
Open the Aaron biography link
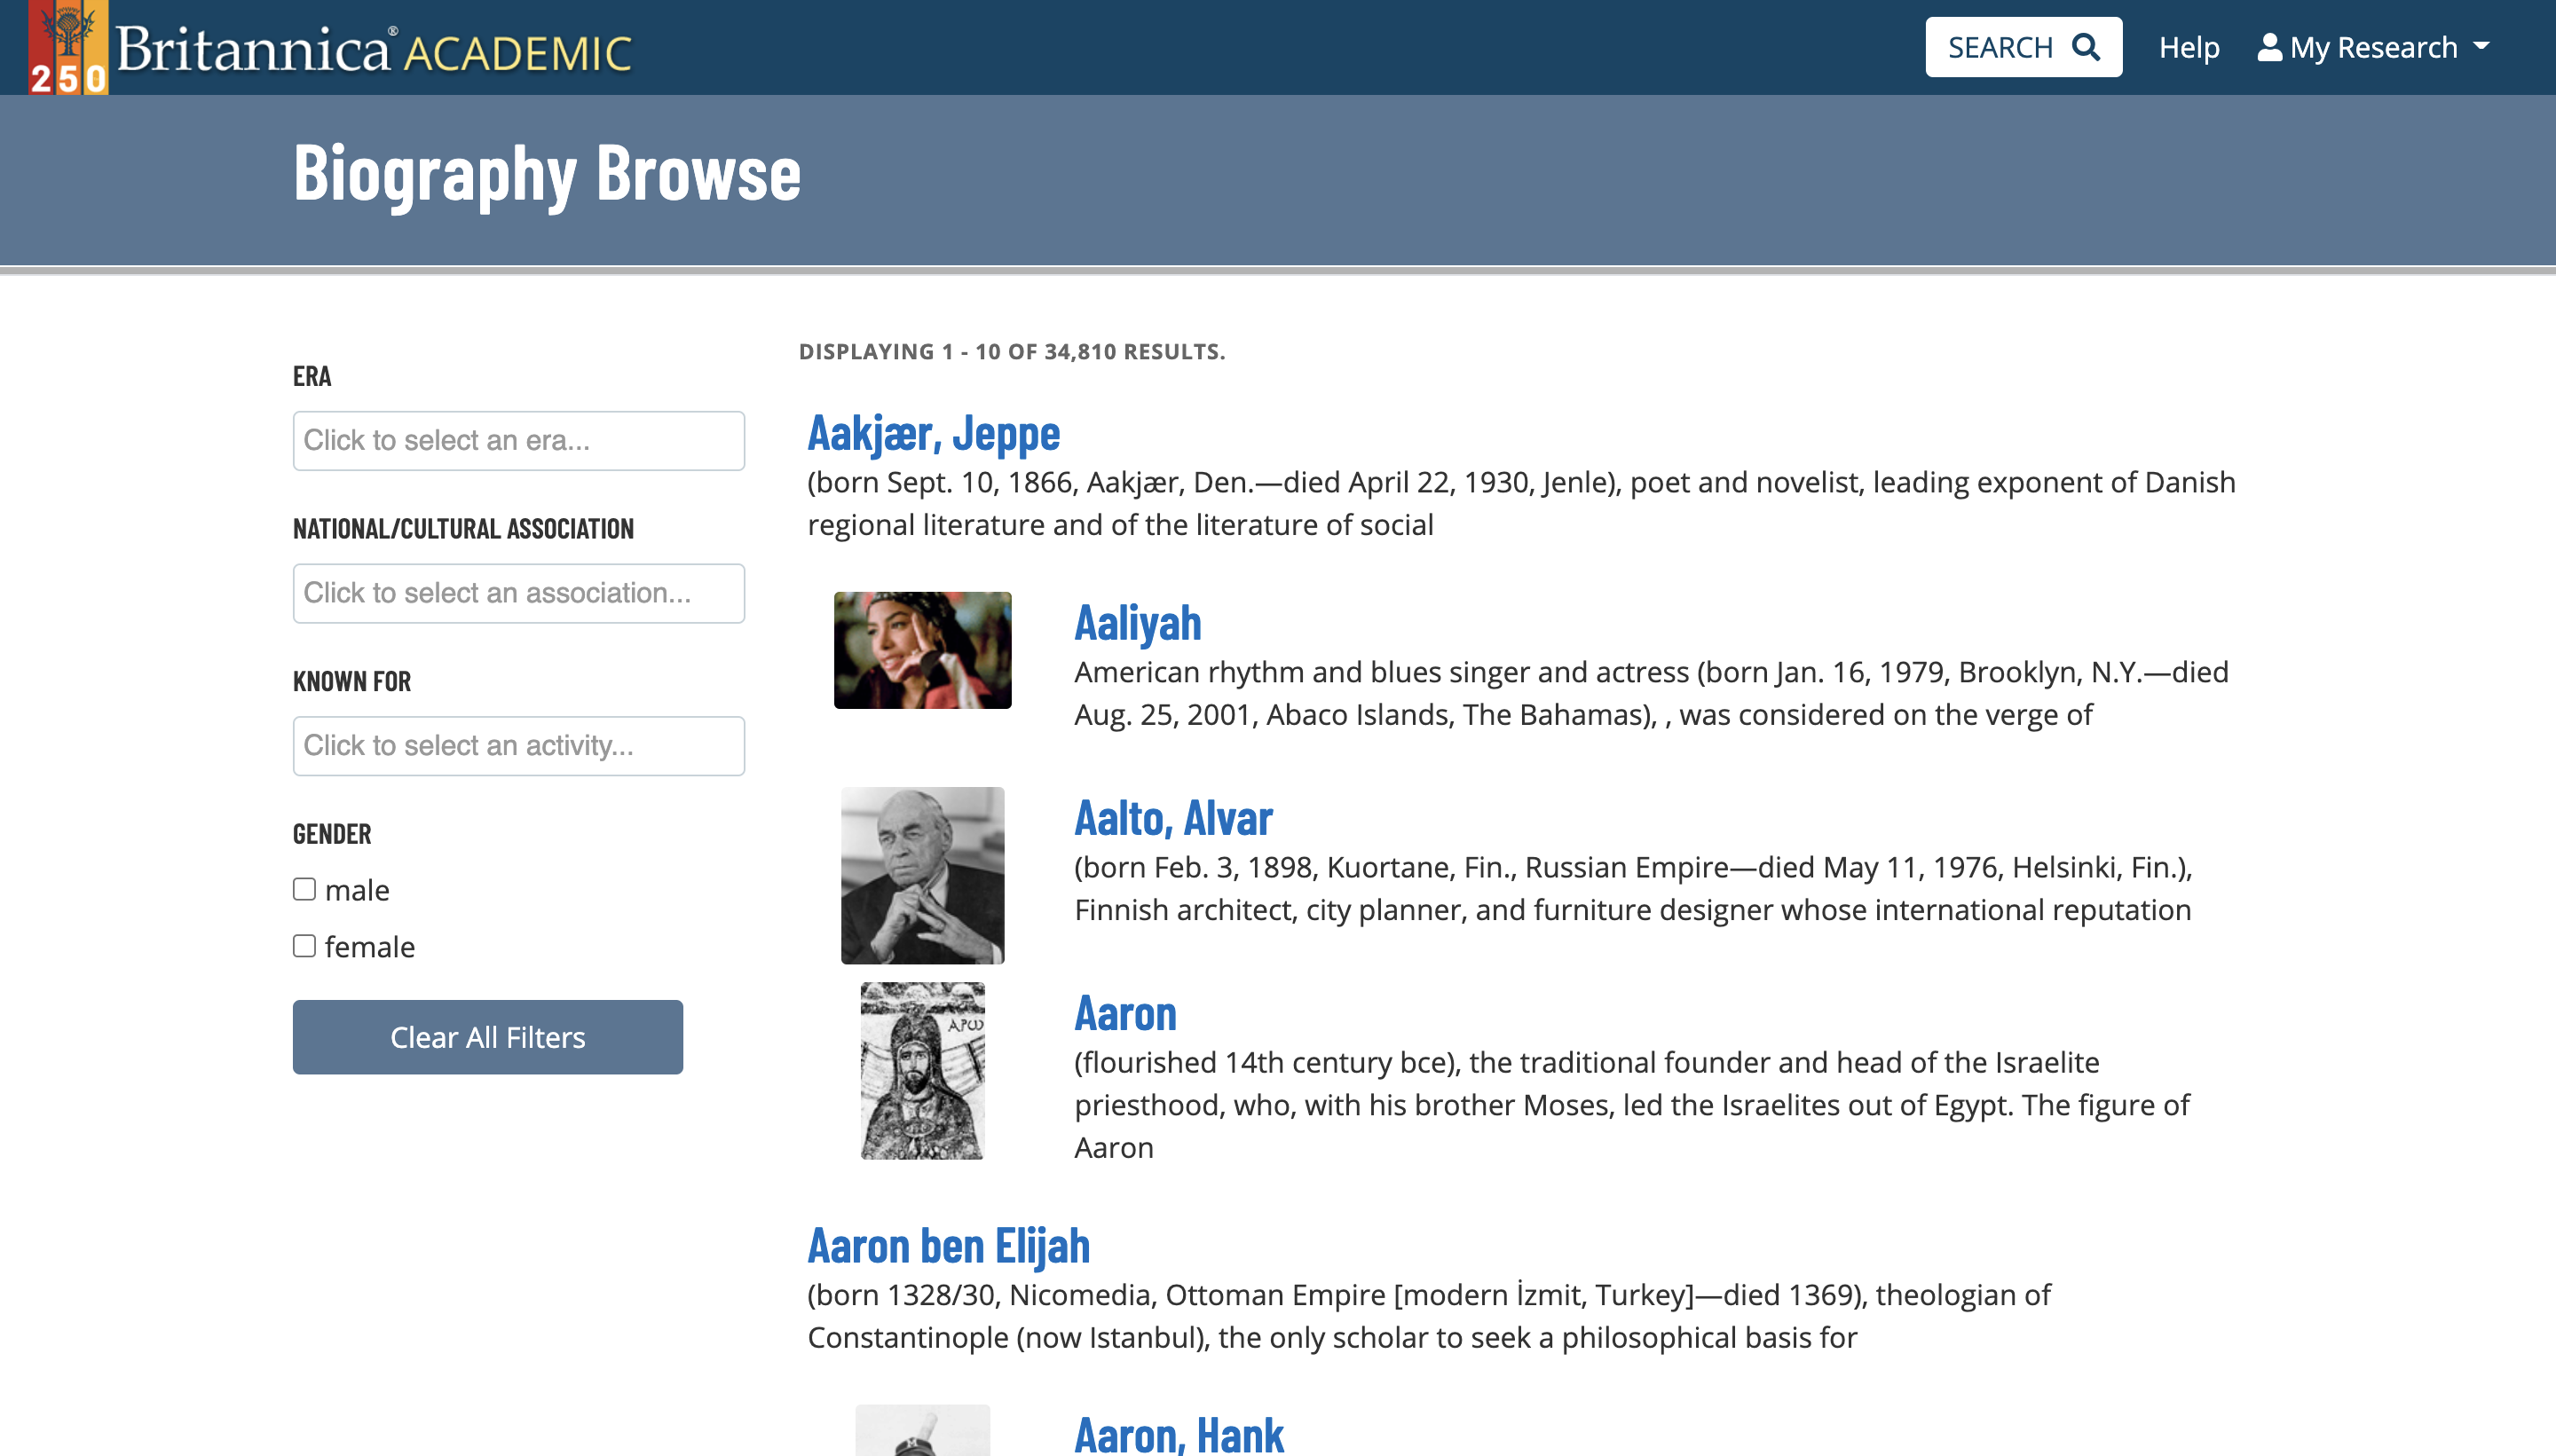(x=1125, y=1013)
